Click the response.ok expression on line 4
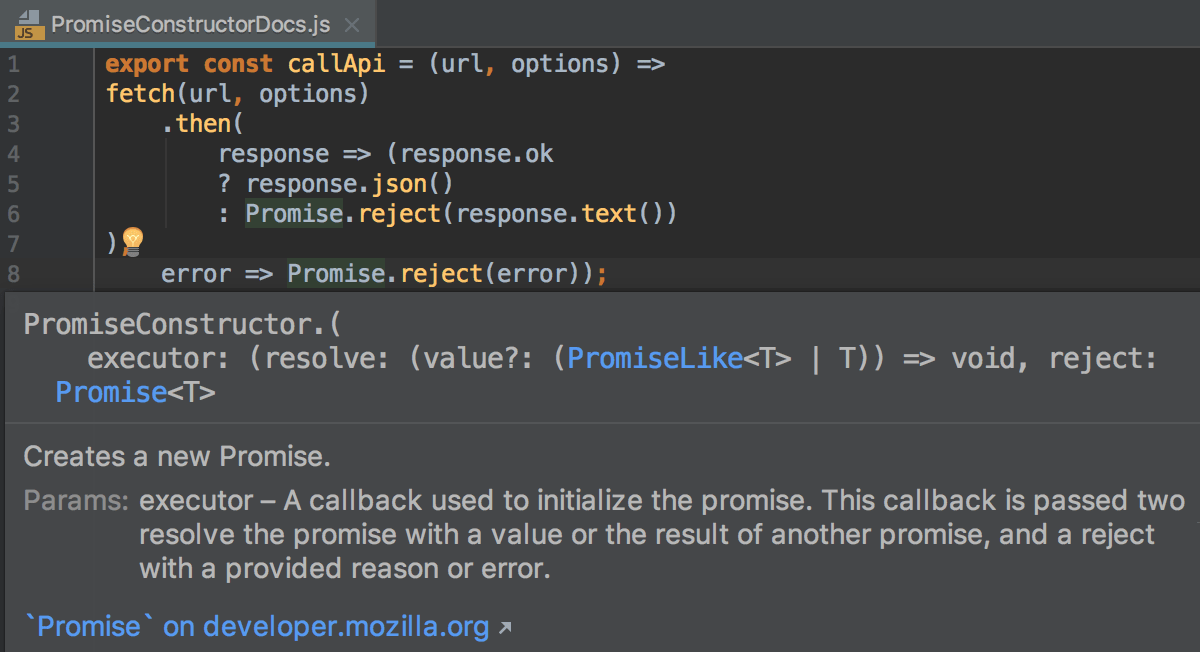The width and height of the screenshot is (1200, 652). (476, 152)
